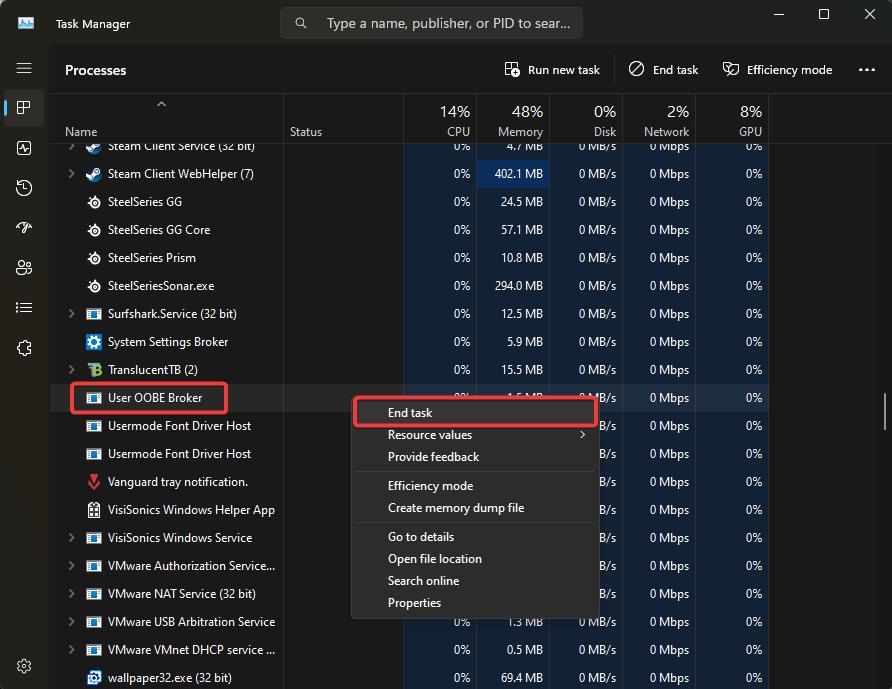The image size is (892, 689).
Task: Open App history from the sidebar
Action: click(x=24, y=188)
